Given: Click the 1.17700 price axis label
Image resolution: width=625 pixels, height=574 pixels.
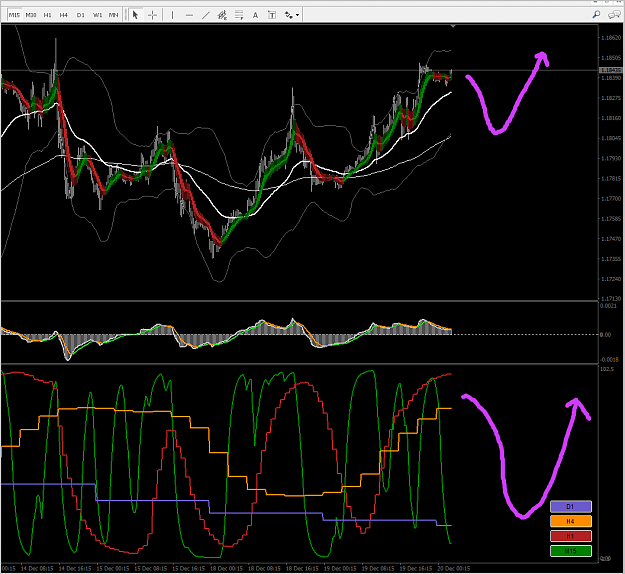Looking at the screenshot, I should tap(611, 198).
